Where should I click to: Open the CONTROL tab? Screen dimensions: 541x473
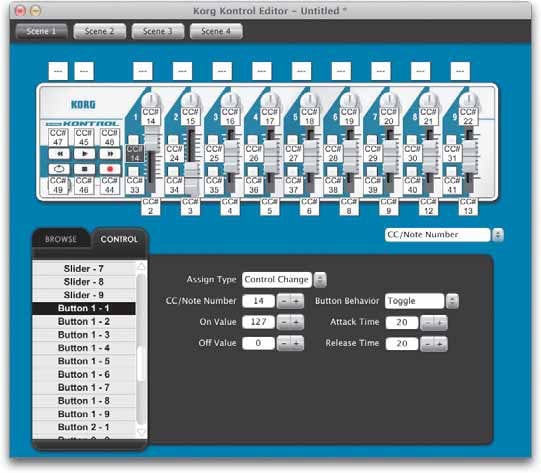119,239
